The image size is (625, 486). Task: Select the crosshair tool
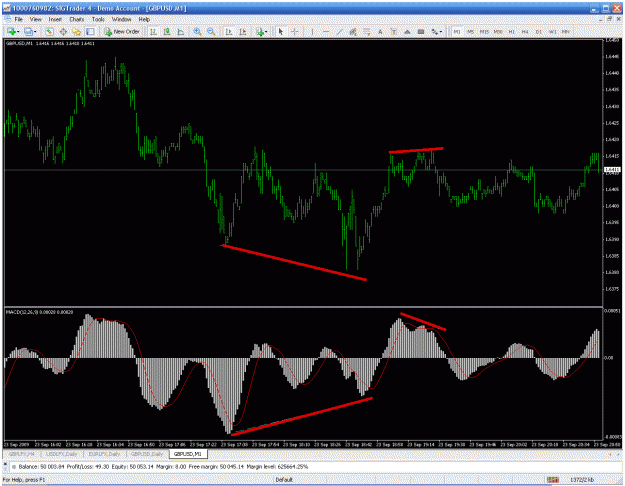(295, 31)
